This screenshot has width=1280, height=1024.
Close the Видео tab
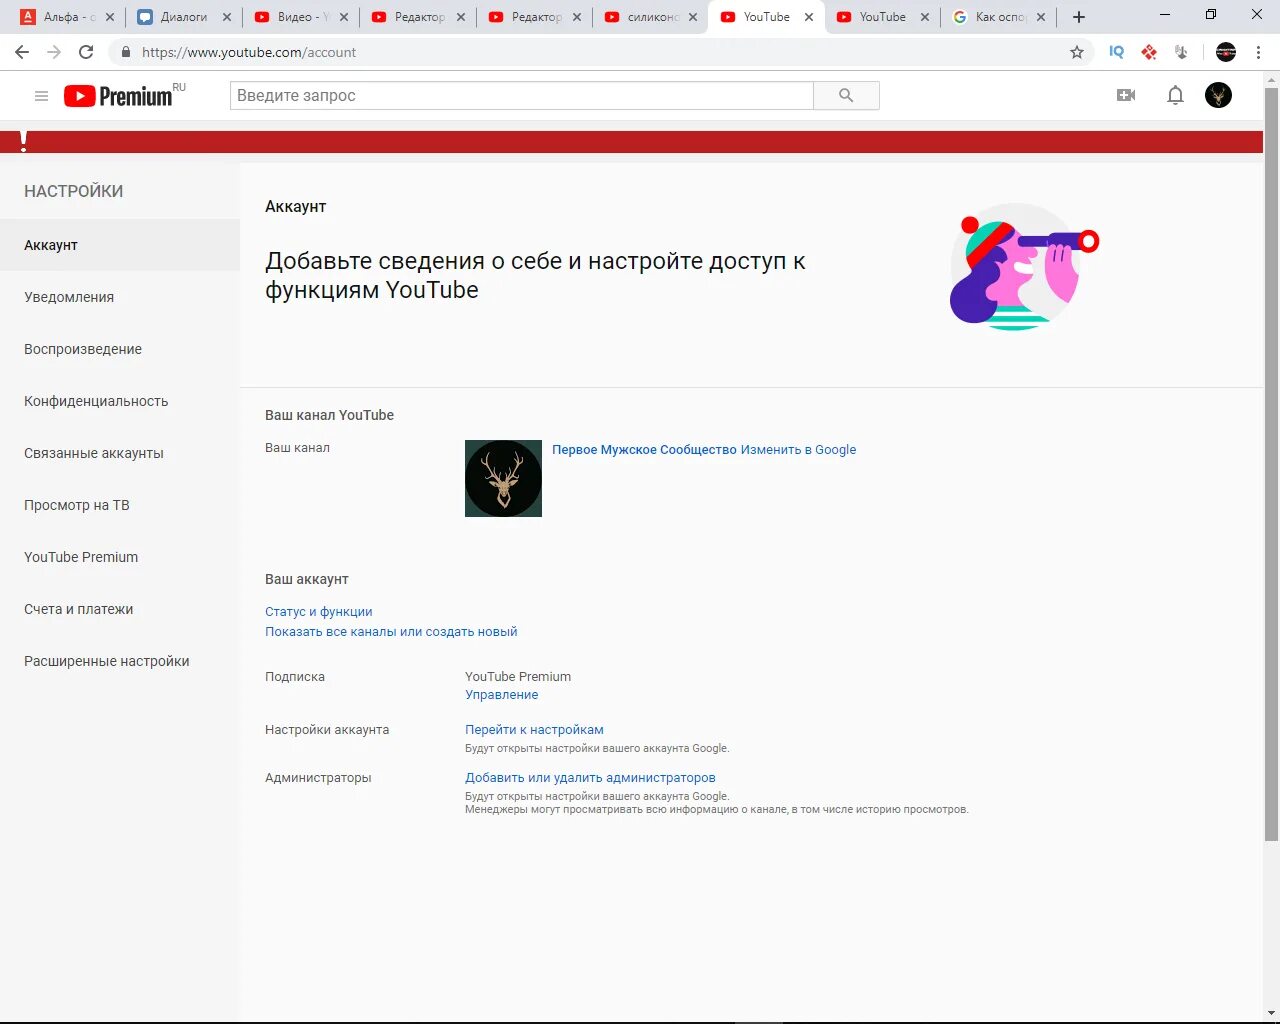(344, 17)
